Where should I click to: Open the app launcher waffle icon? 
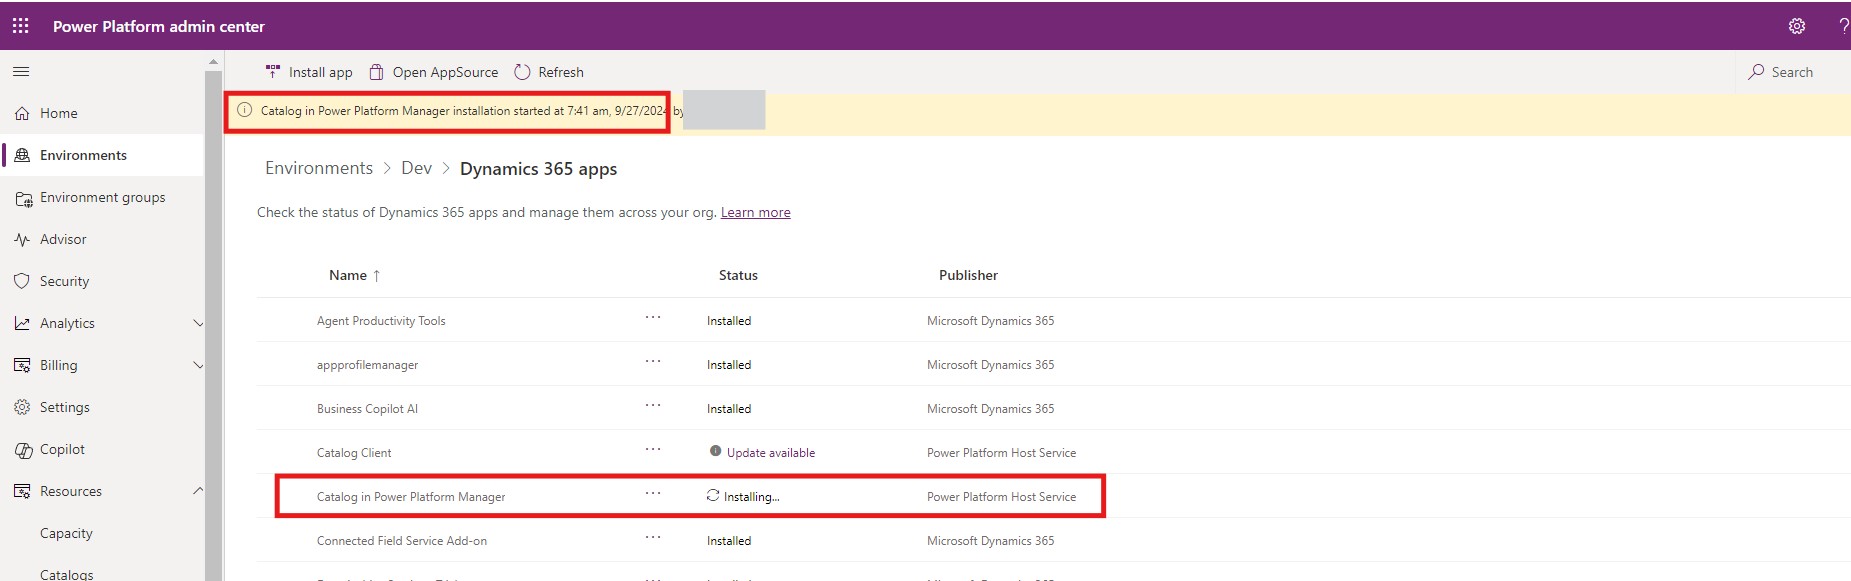tap(20, 26)
